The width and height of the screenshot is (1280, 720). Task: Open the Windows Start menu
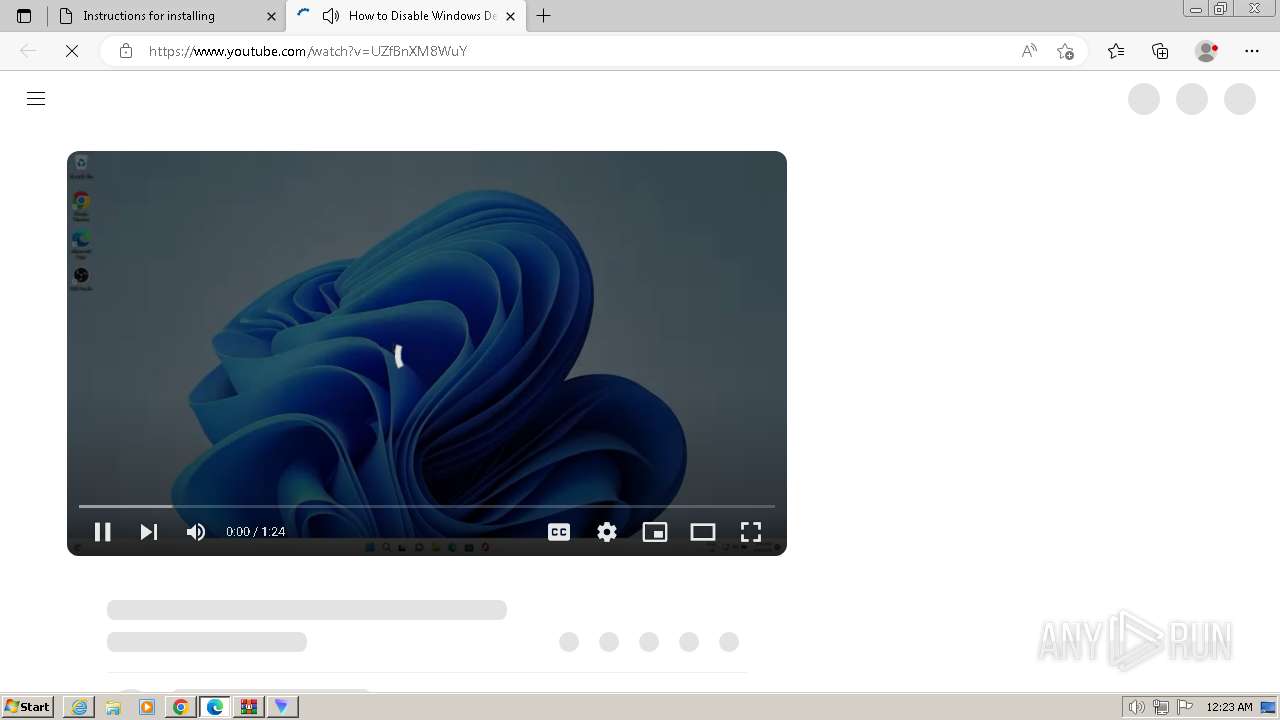pyautogui.click(x=28, y=707)
